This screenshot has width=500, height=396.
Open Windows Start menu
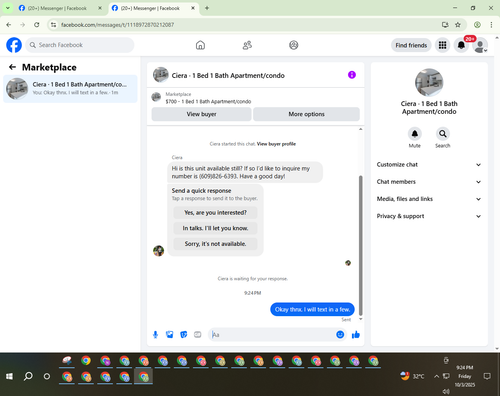[x=9, y=376]
